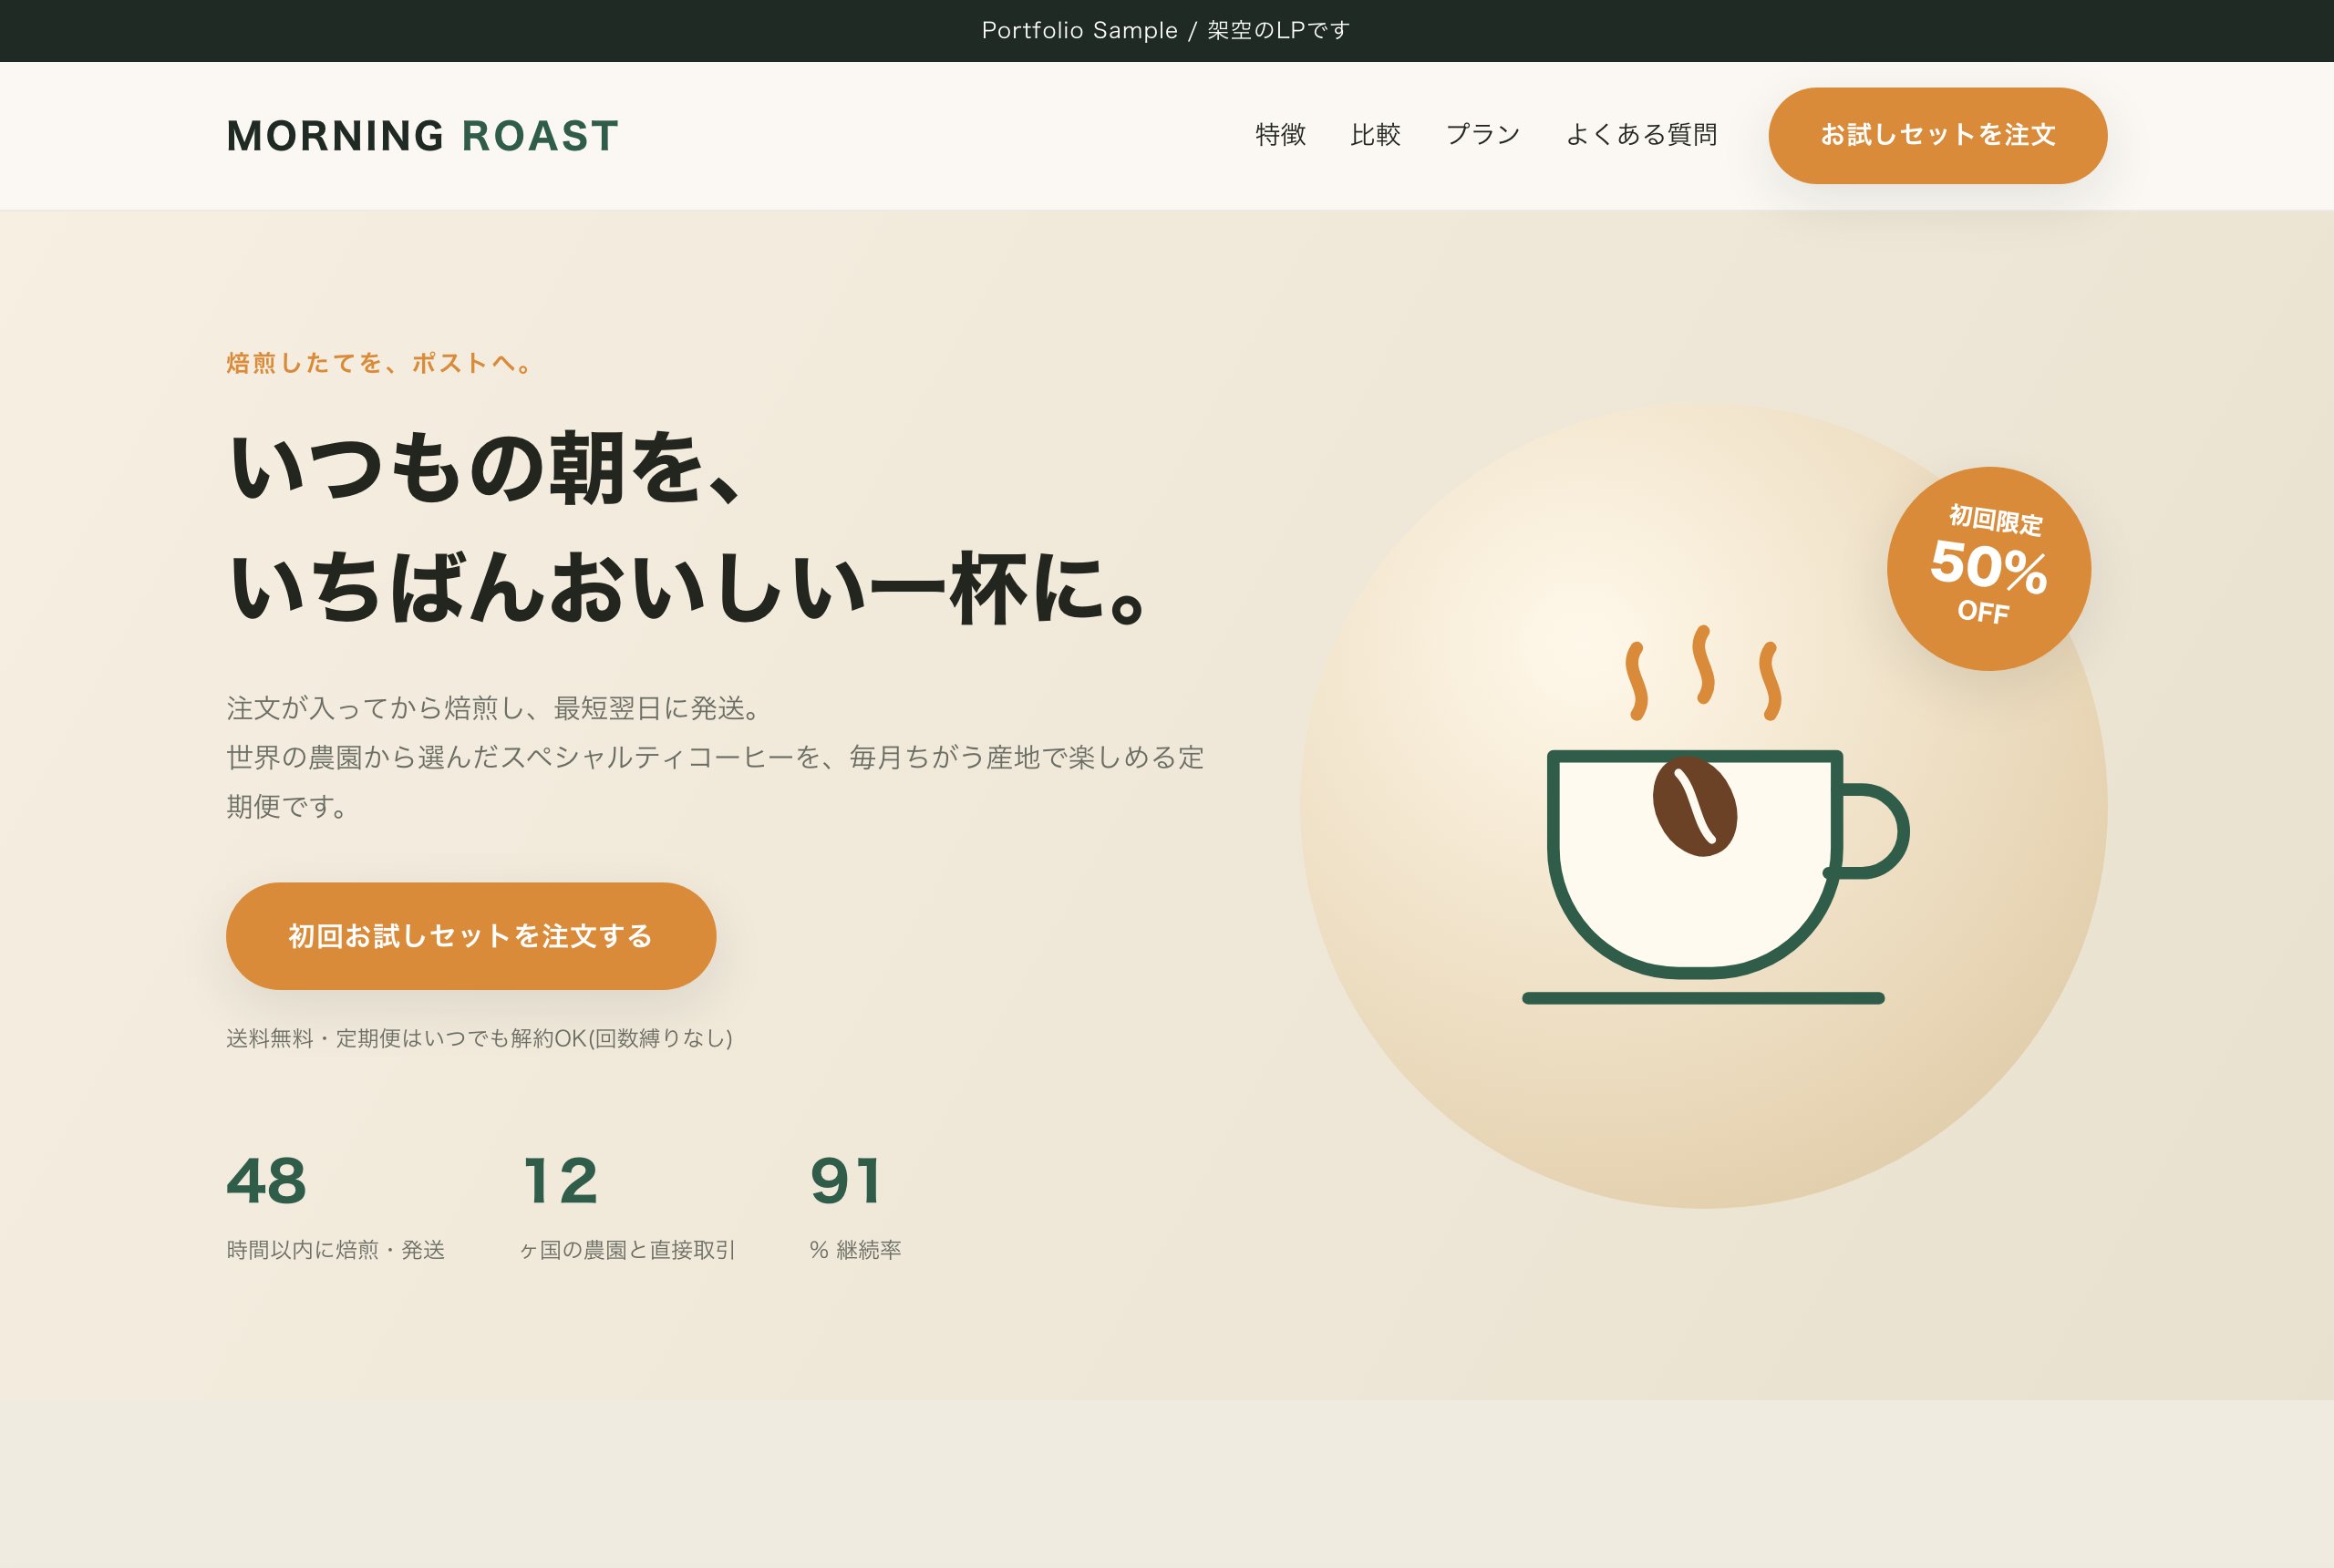This screenshot has height=1568, width=2334.
Task: Click the label % 継続率
Action: [855, 1250]
